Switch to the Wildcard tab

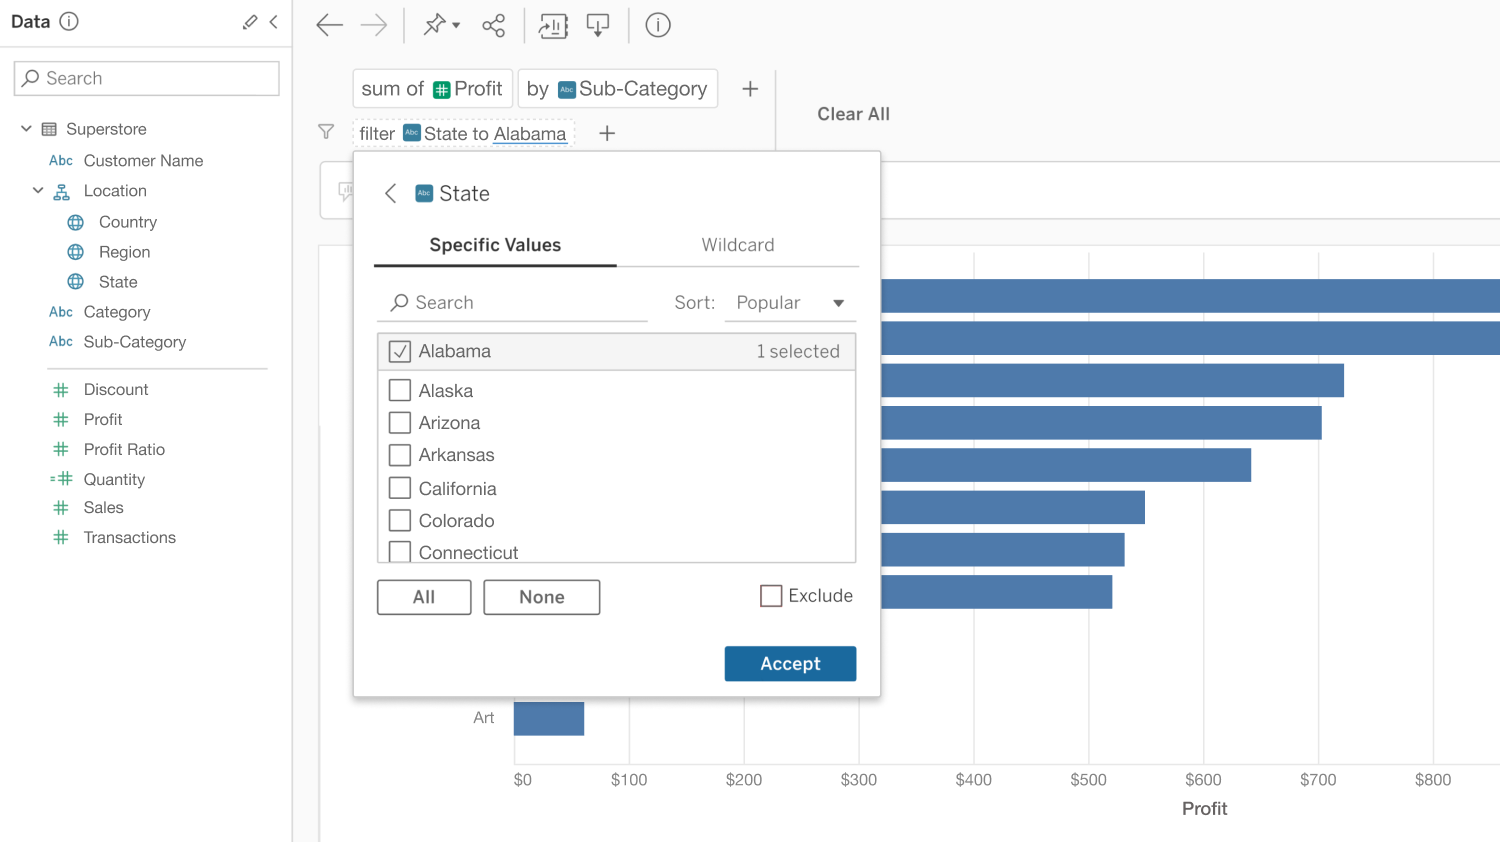point(738,245)
